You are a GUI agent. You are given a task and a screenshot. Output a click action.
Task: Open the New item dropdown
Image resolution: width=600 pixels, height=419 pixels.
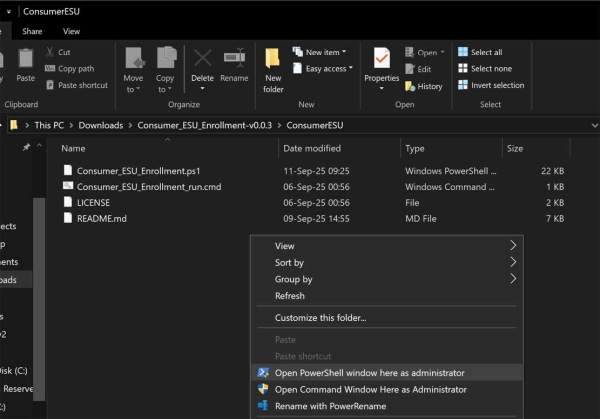320,52
